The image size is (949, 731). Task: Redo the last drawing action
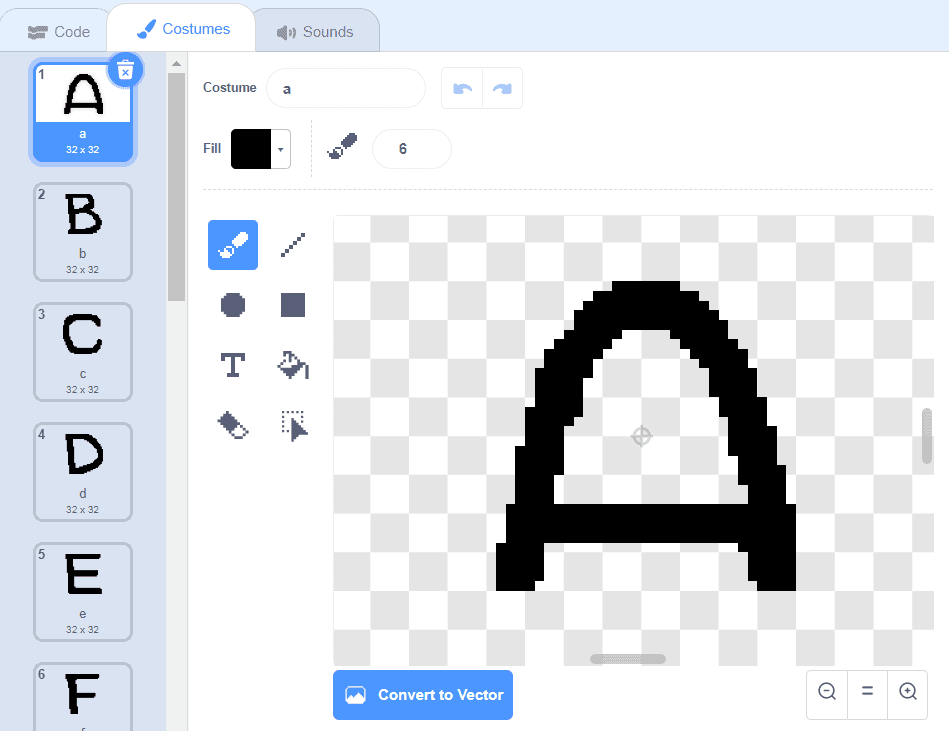(x=503, y=88)
